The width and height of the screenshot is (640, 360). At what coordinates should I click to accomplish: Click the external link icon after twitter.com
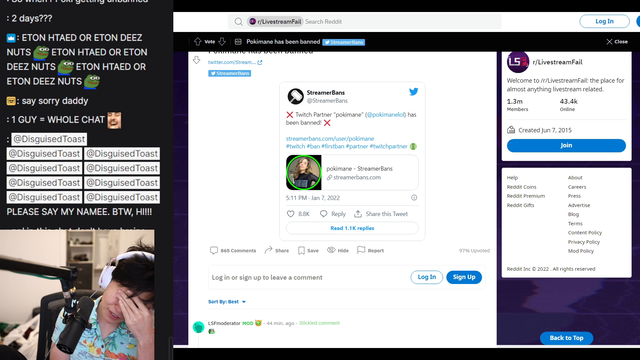click(x=260, y=62)
